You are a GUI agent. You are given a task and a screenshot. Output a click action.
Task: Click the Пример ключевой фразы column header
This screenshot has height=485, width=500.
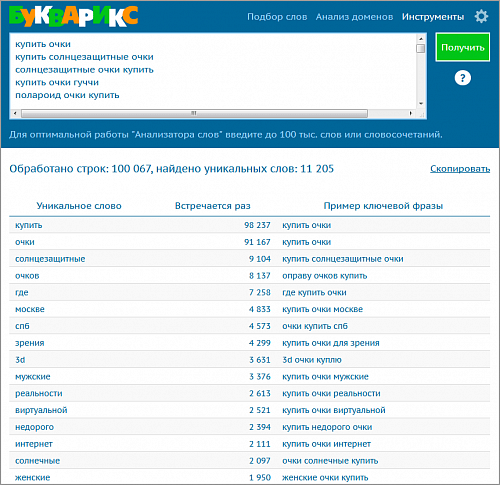click(383, 206)
